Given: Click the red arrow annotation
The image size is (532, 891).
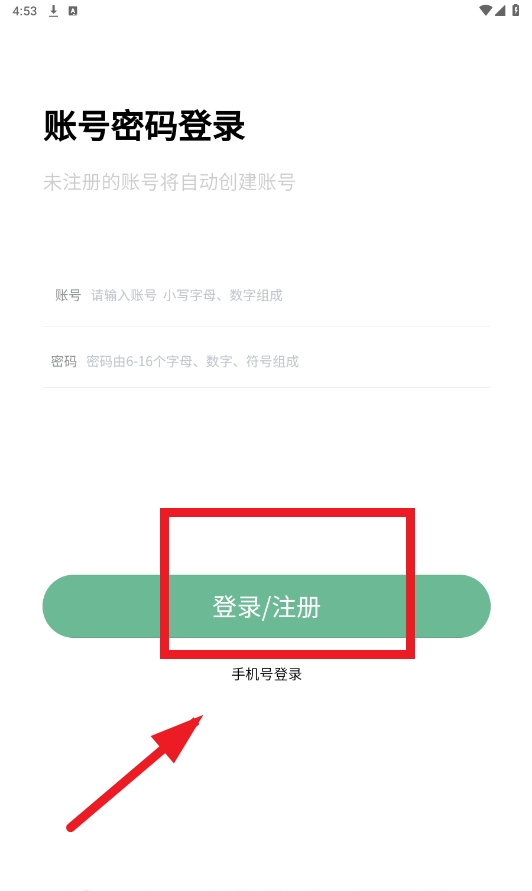Looking at the screenshot, I should [x=135, y=773].
